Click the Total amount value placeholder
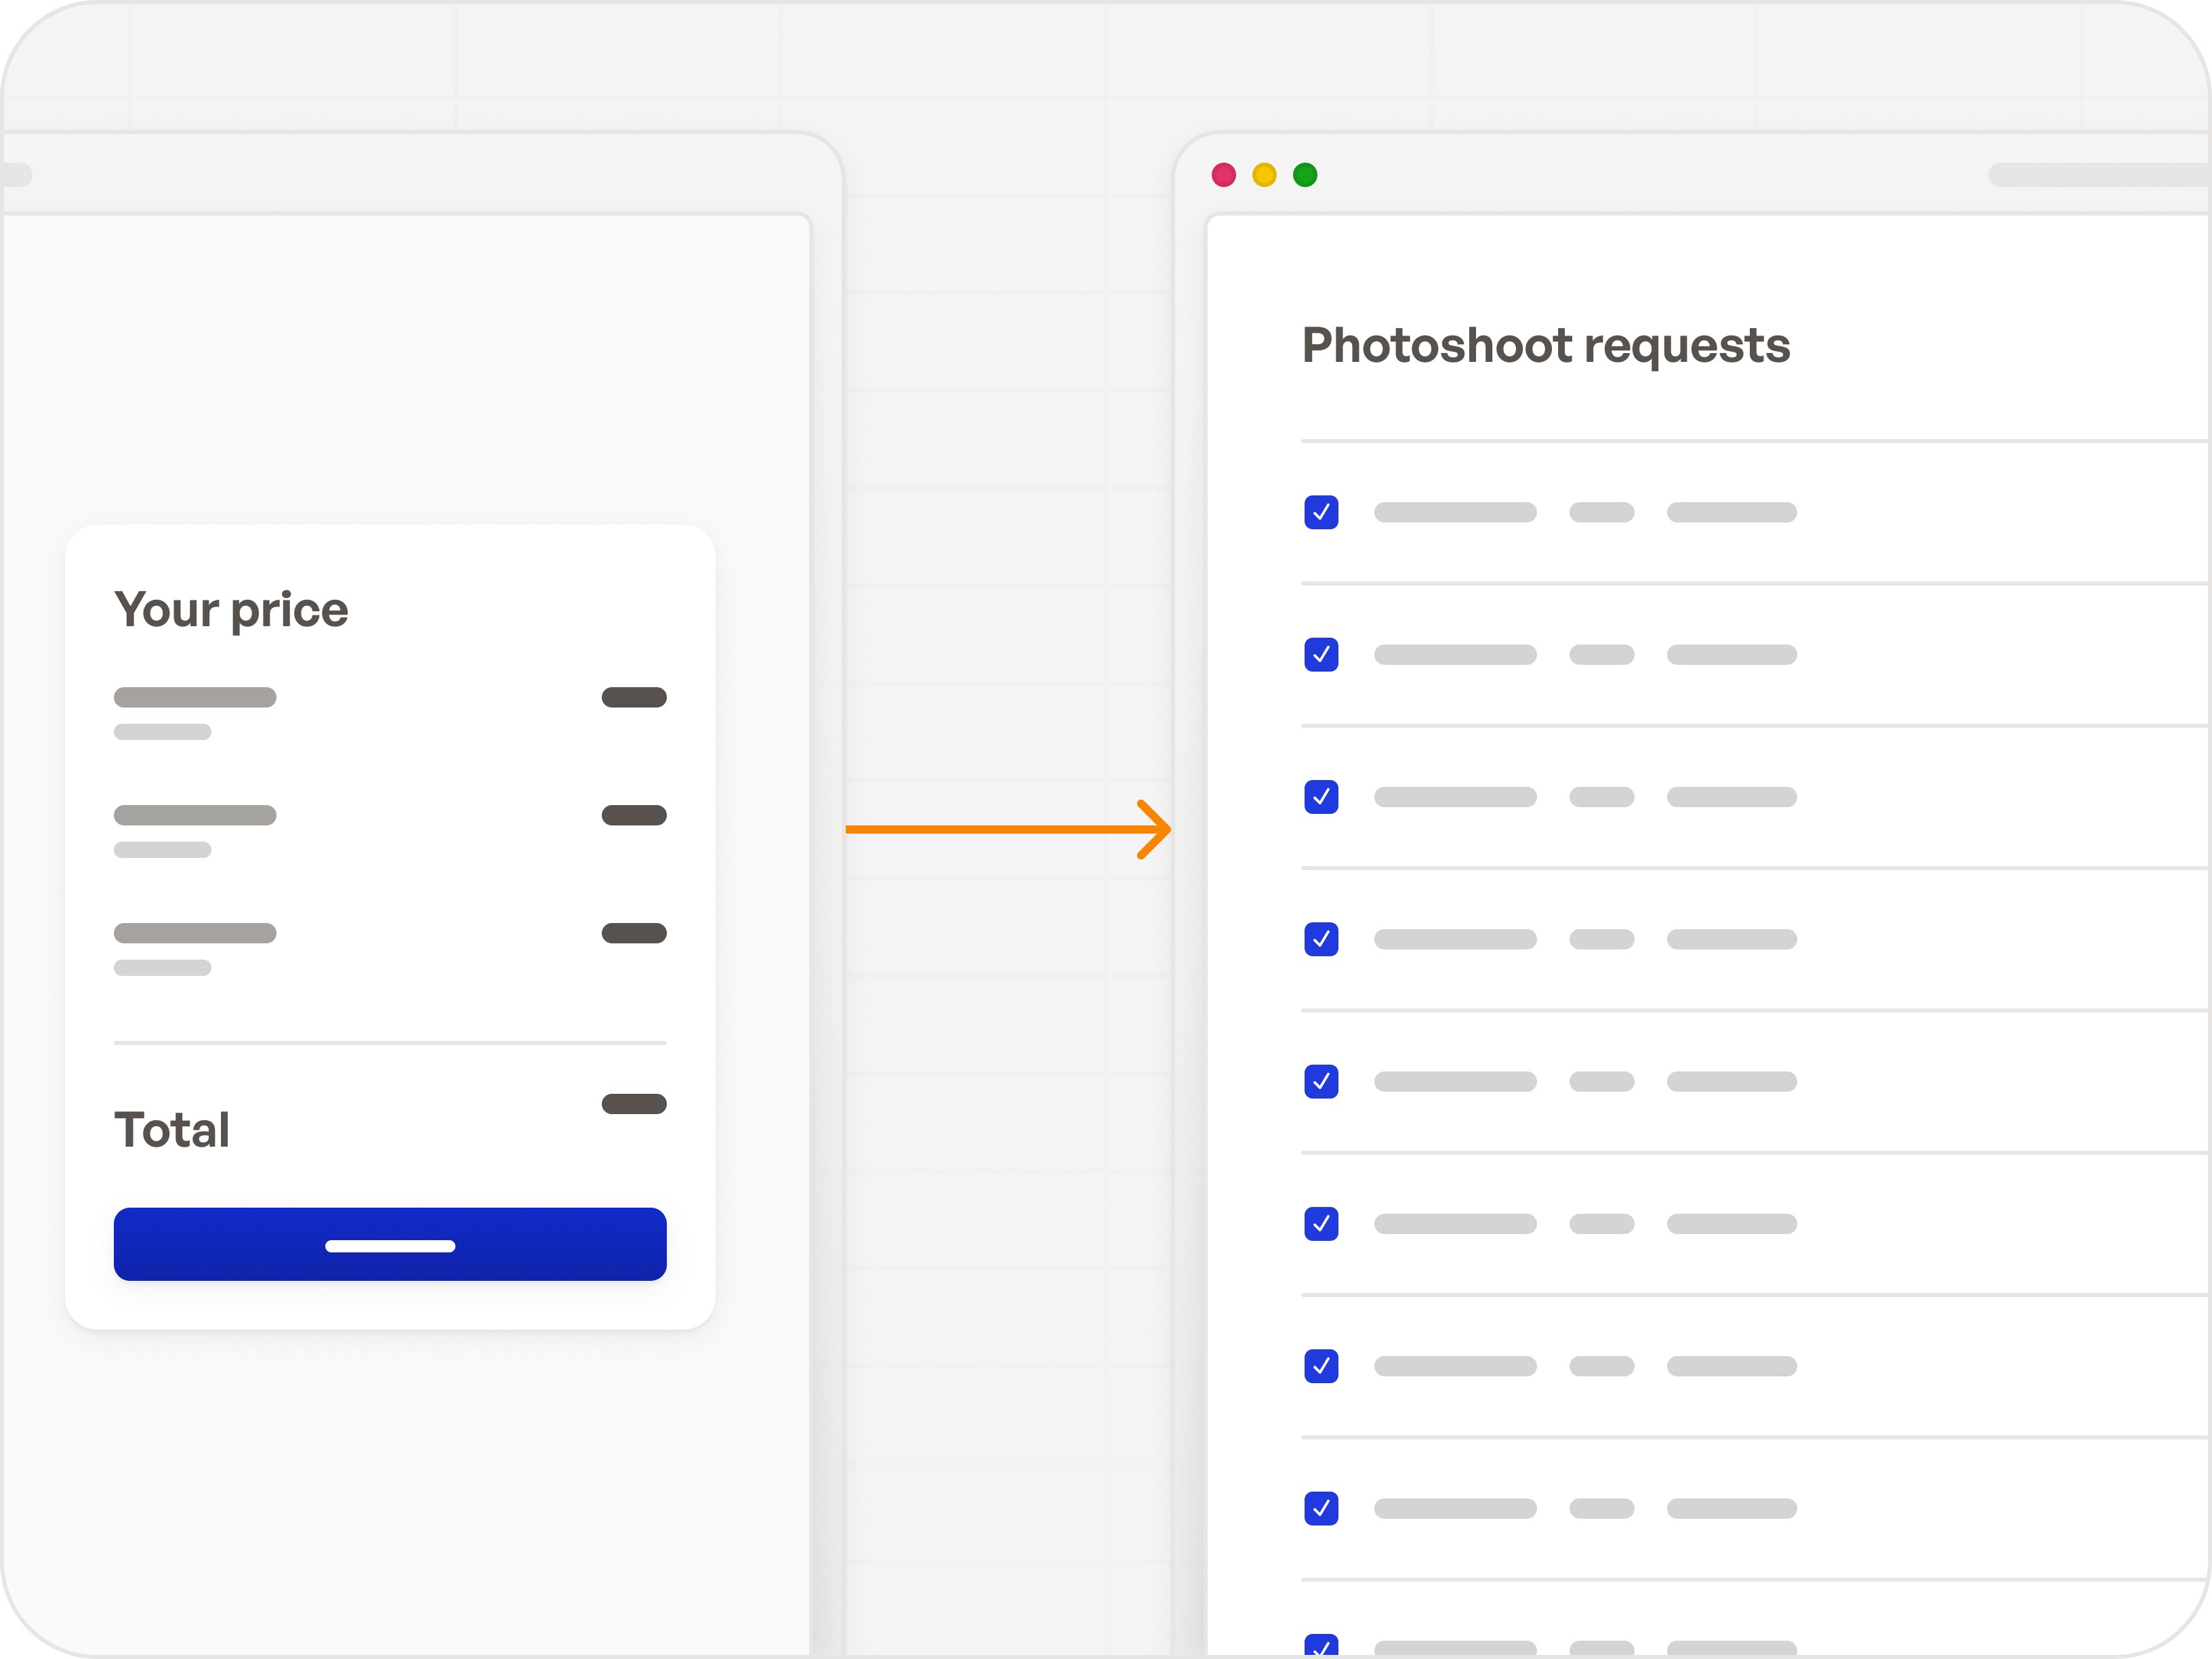2212x1659 pixels. (634, 1104)
